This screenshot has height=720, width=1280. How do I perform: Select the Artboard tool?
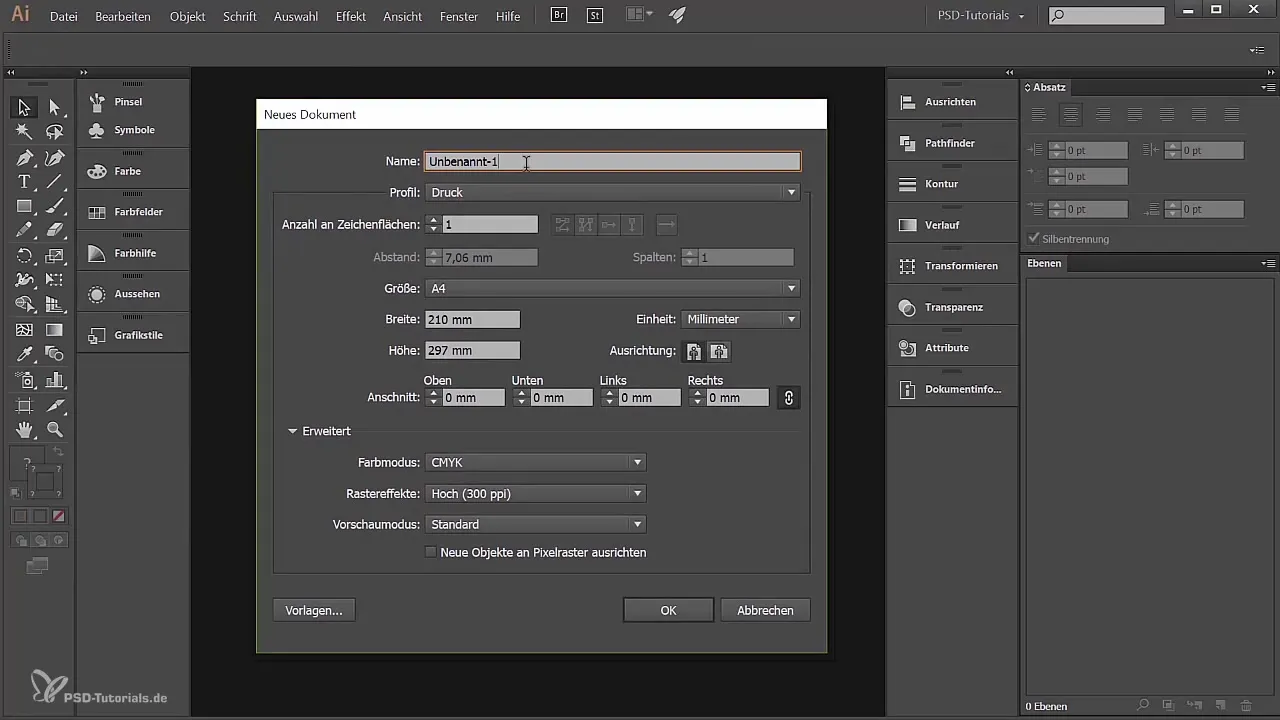pyautogui.click(x=24, y=405)
